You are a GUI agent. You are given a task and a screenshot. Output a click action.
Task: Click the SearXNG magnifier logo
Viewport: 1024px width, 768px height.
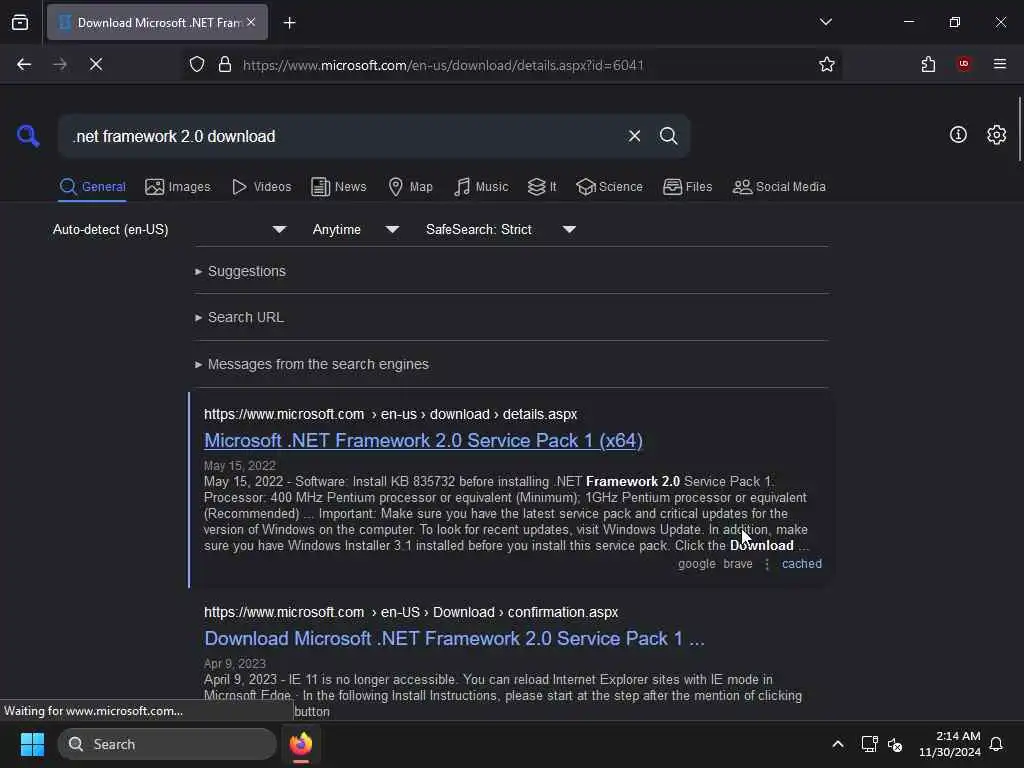point(28,136)
